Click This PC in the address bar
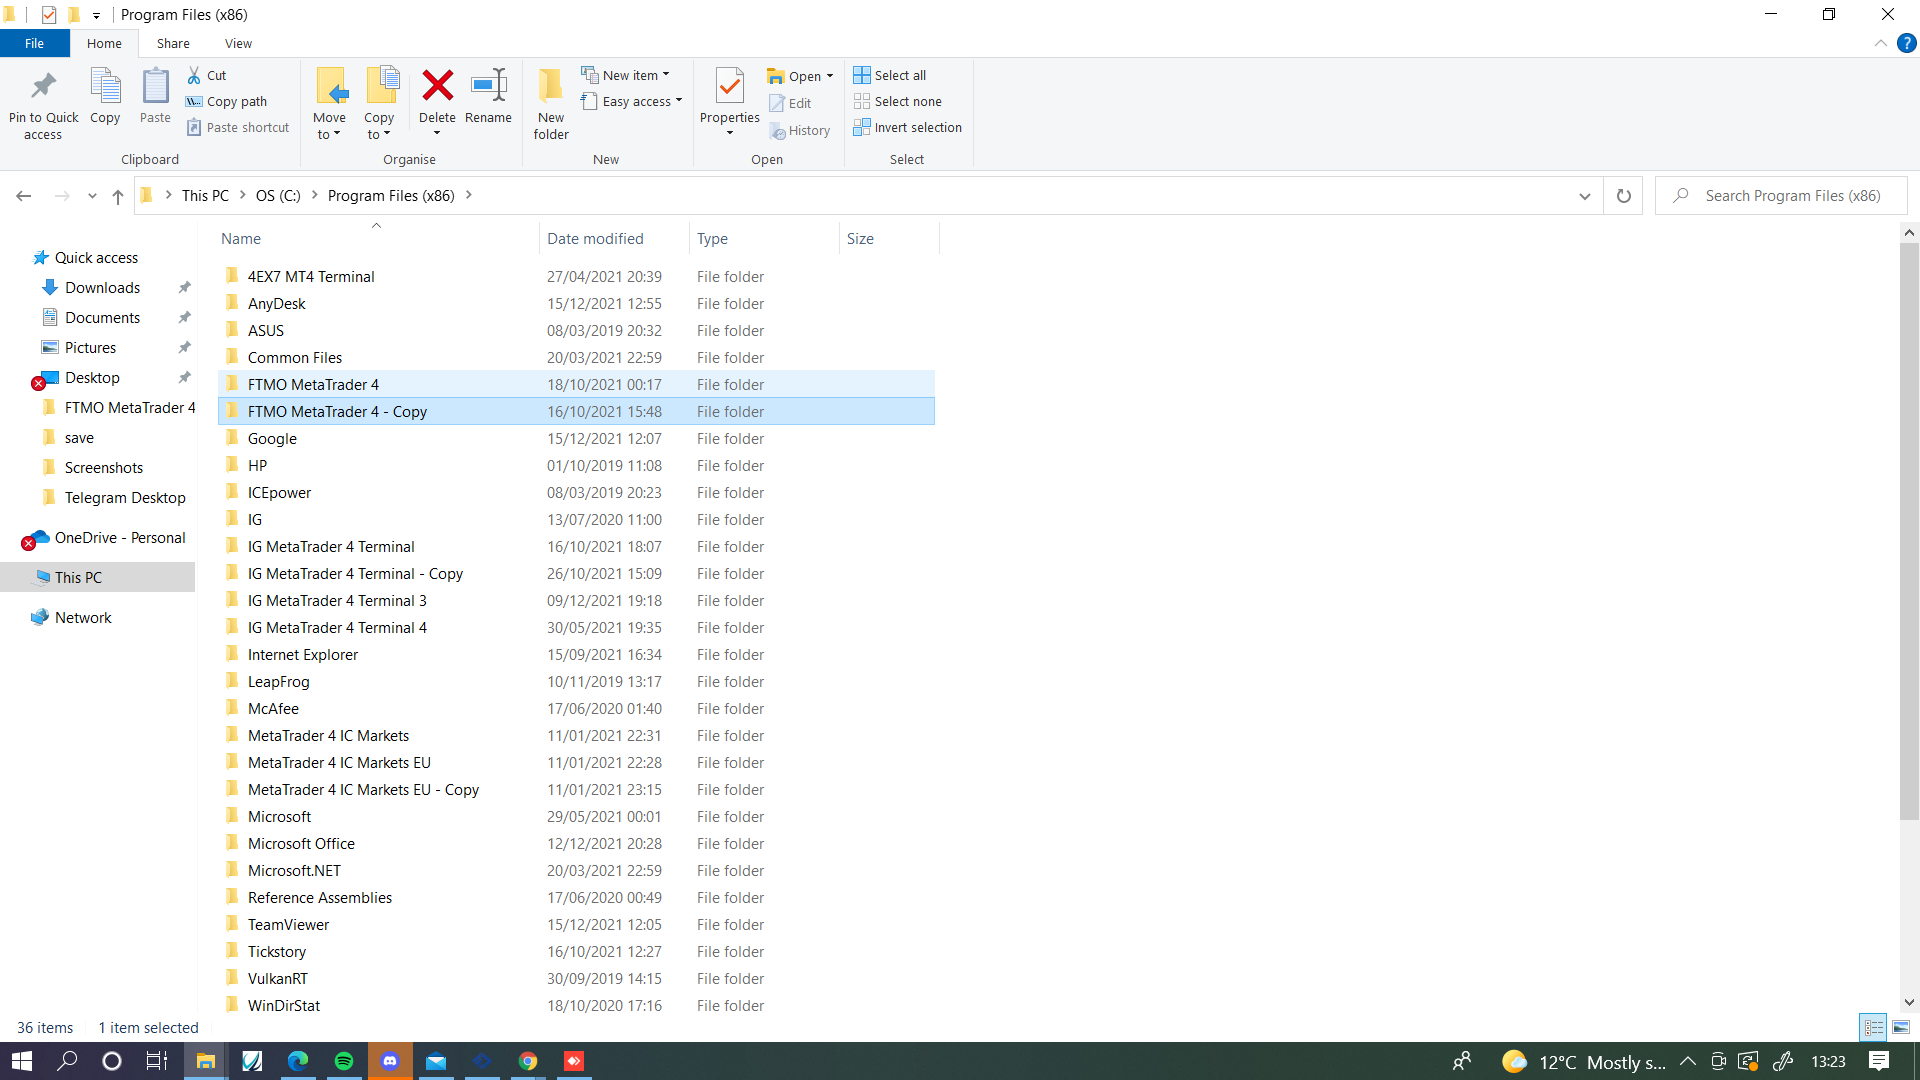 tap(205, 196)
